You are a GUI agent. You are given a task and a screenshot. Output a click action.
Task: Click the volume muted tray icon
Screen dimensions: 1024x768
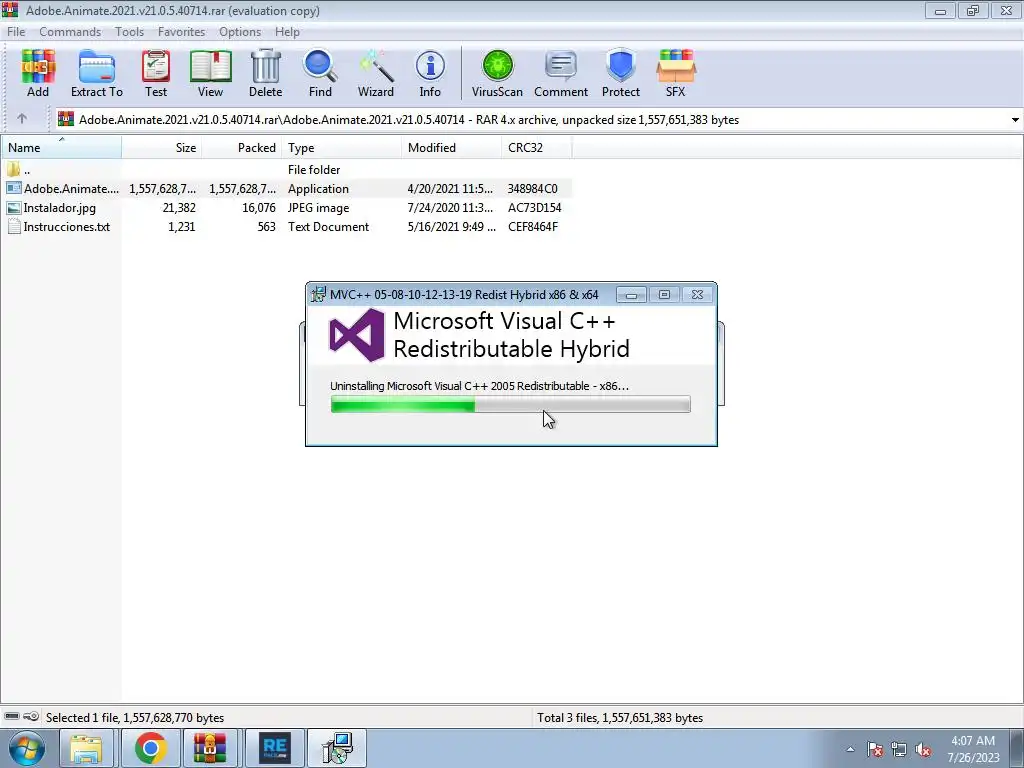(x=923, y=749)
